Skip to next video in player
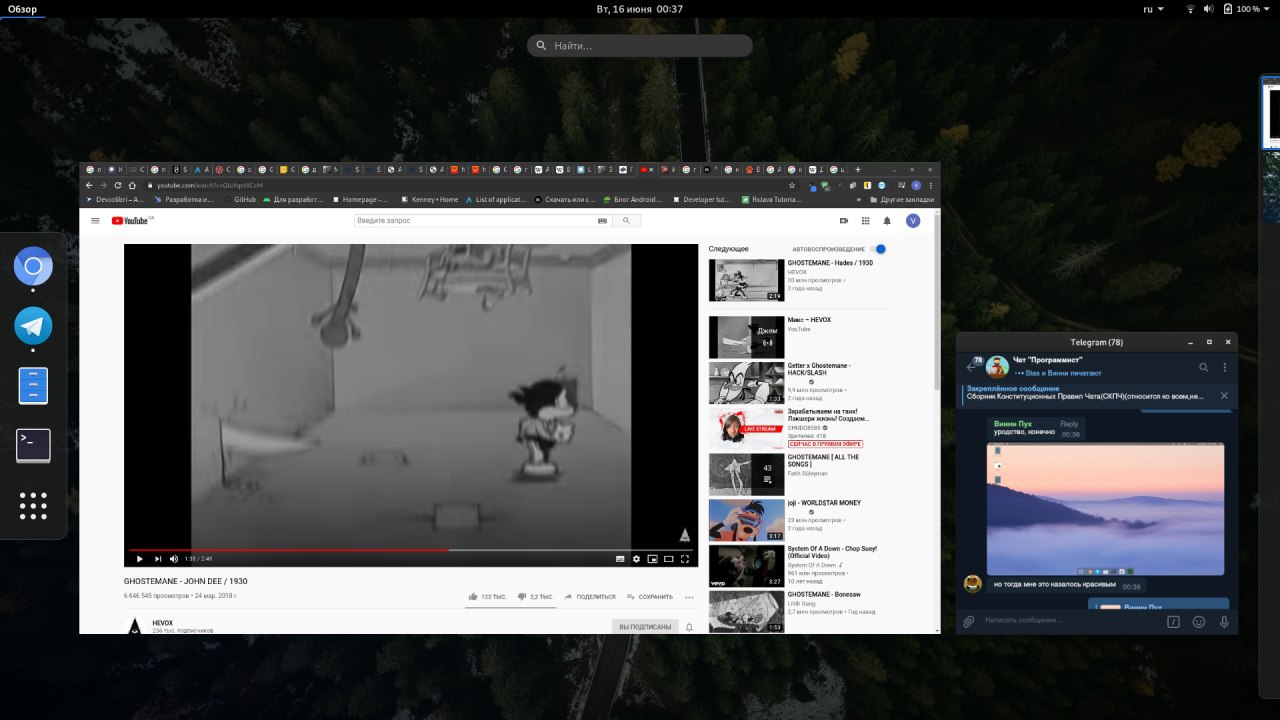 [157, 558]
